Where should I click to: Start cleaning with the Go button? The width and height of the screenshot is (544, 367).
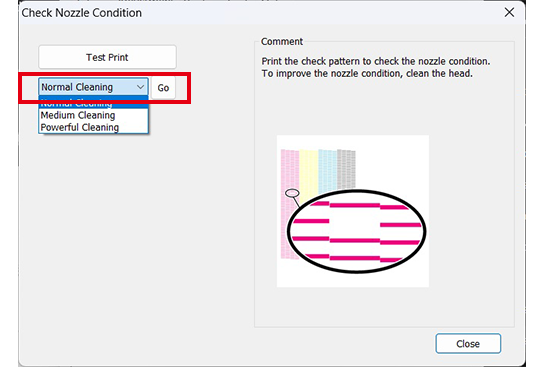(163, 87)
